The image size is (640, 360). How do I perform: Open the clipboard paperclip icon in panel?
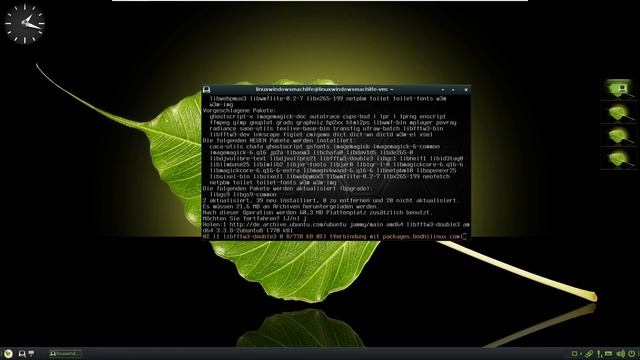click(589, 353)
